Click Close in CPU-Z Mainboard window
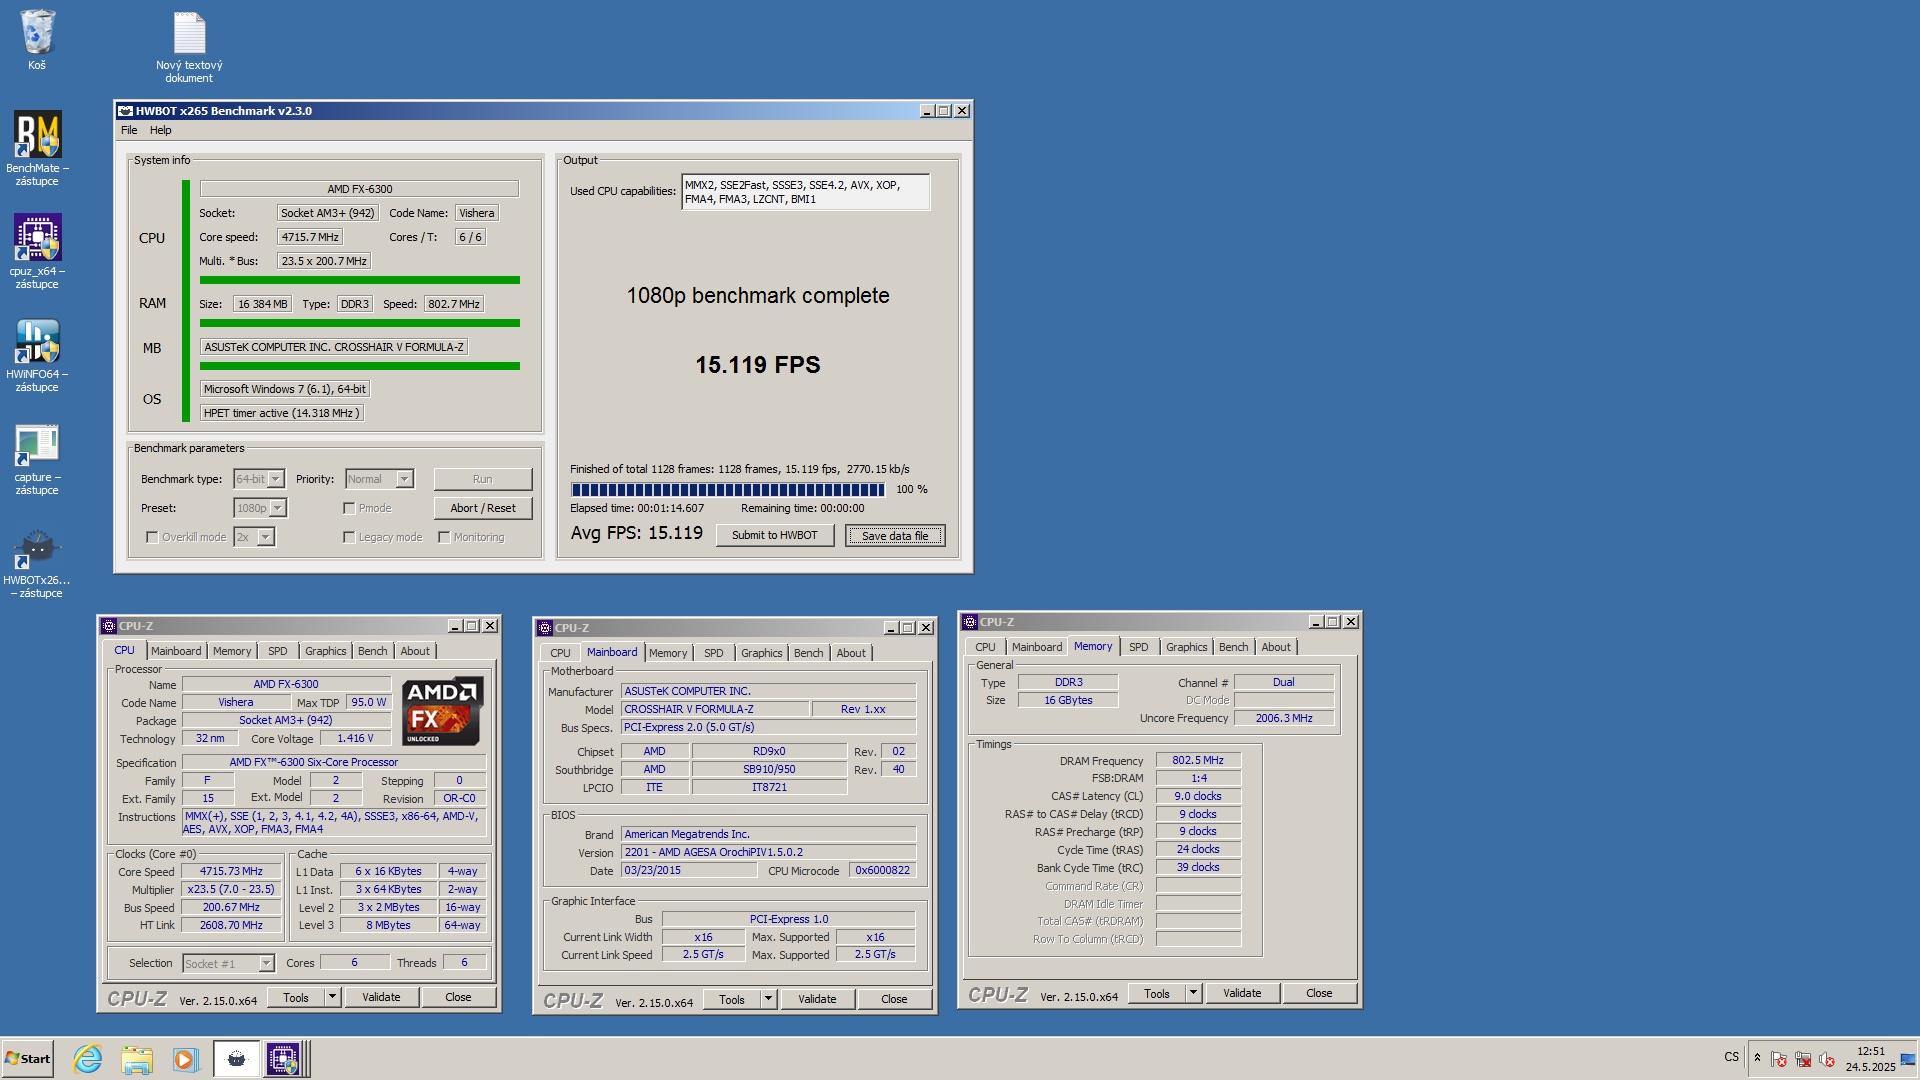 point(894,999)
